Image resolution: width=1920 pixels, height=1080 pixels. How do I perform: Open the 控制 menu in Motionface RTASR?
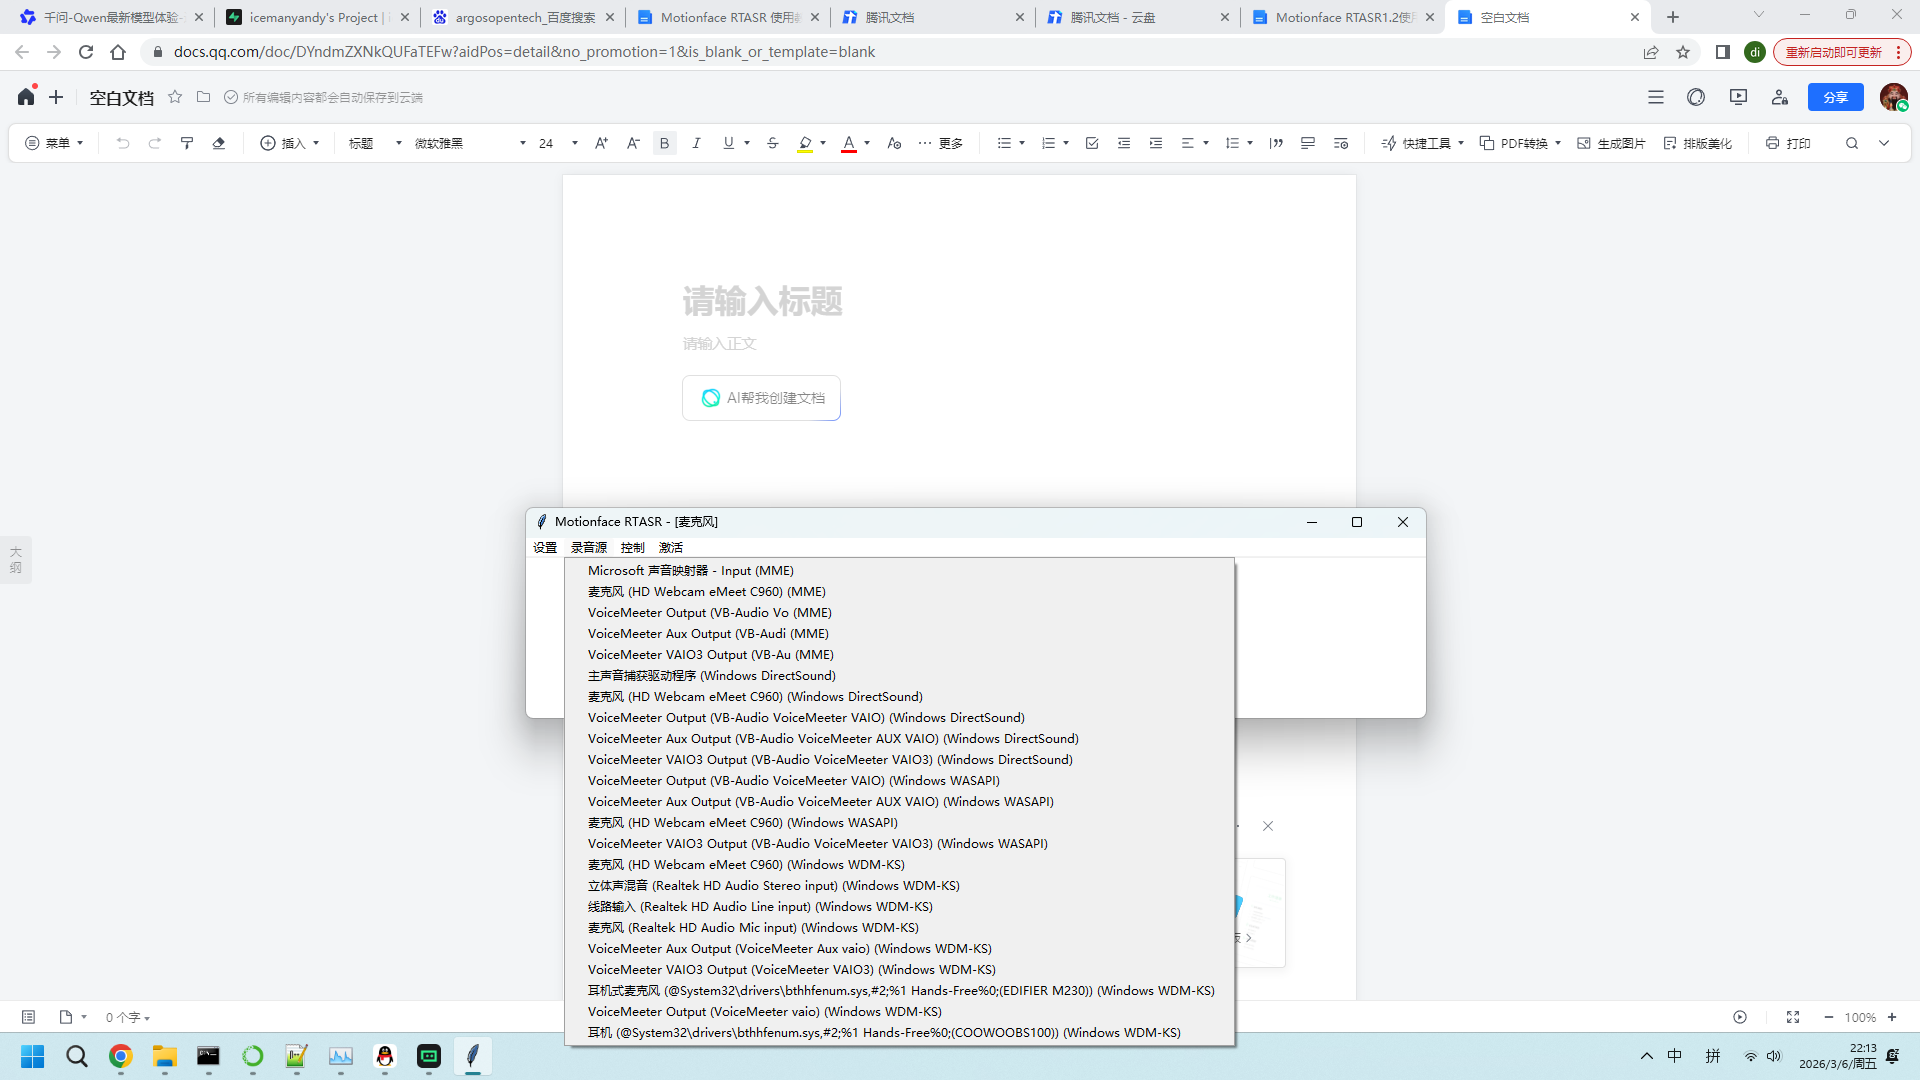pos(632,548)
